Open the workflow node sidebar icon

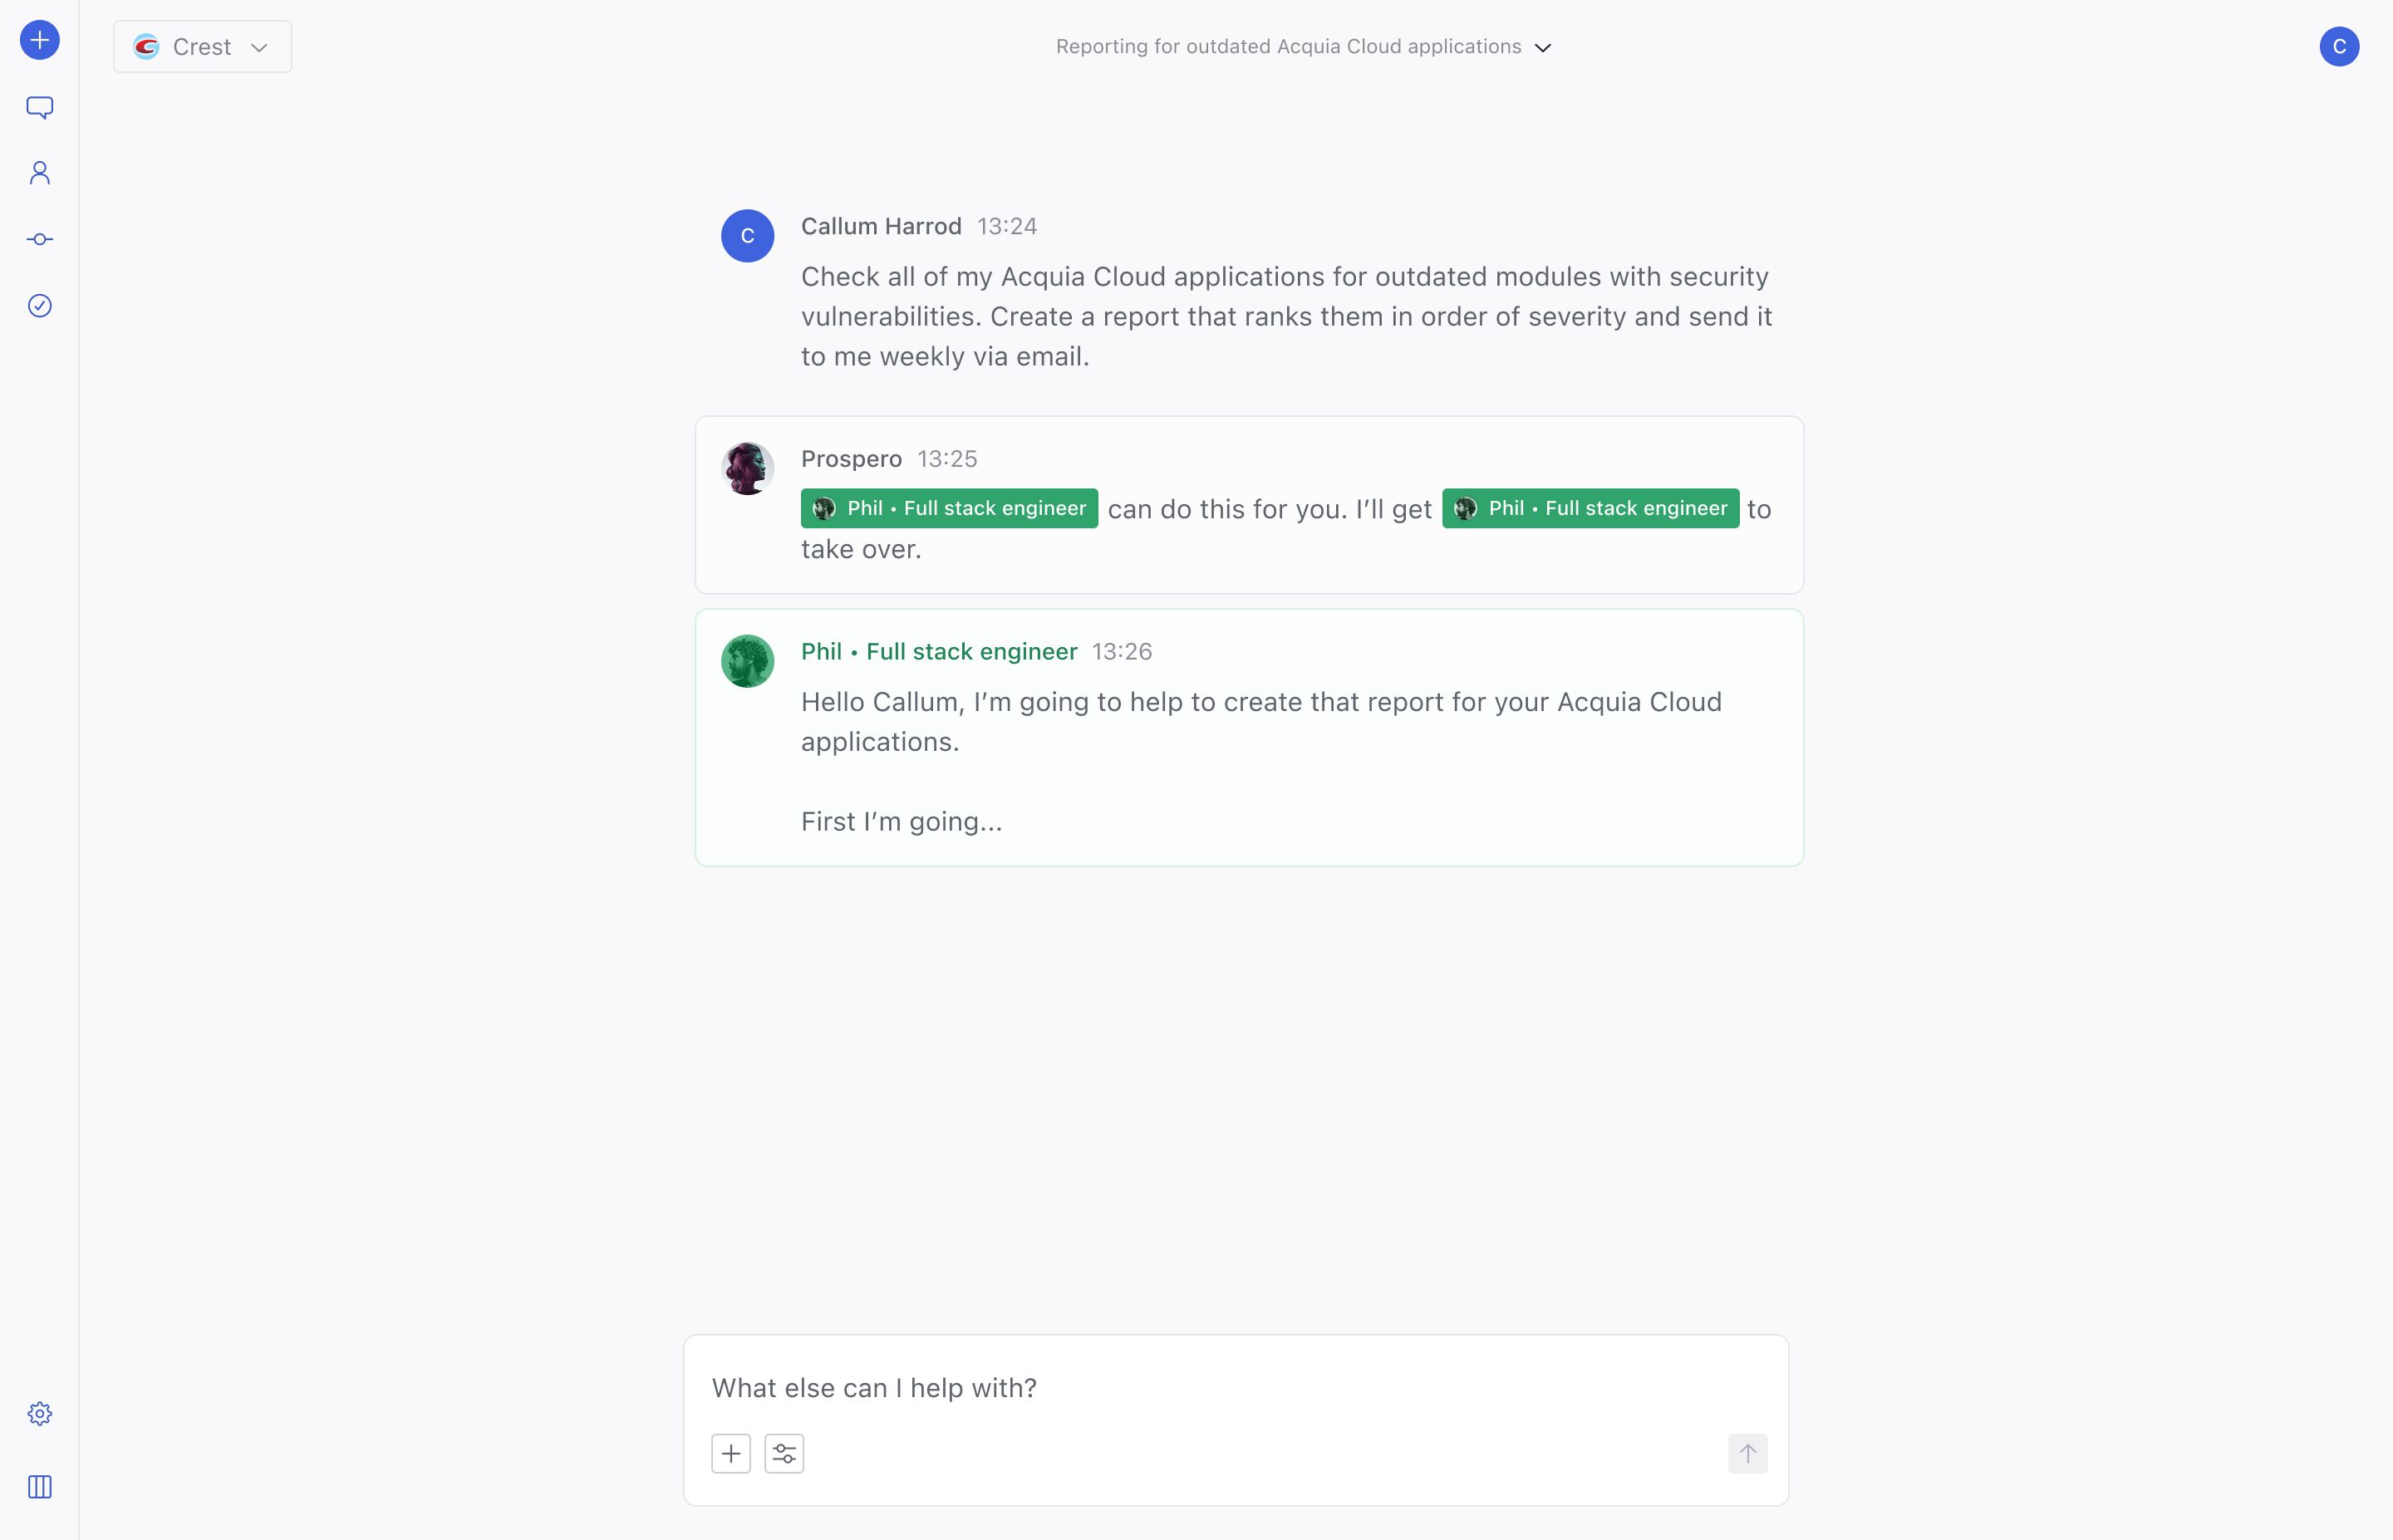point(40,239)
